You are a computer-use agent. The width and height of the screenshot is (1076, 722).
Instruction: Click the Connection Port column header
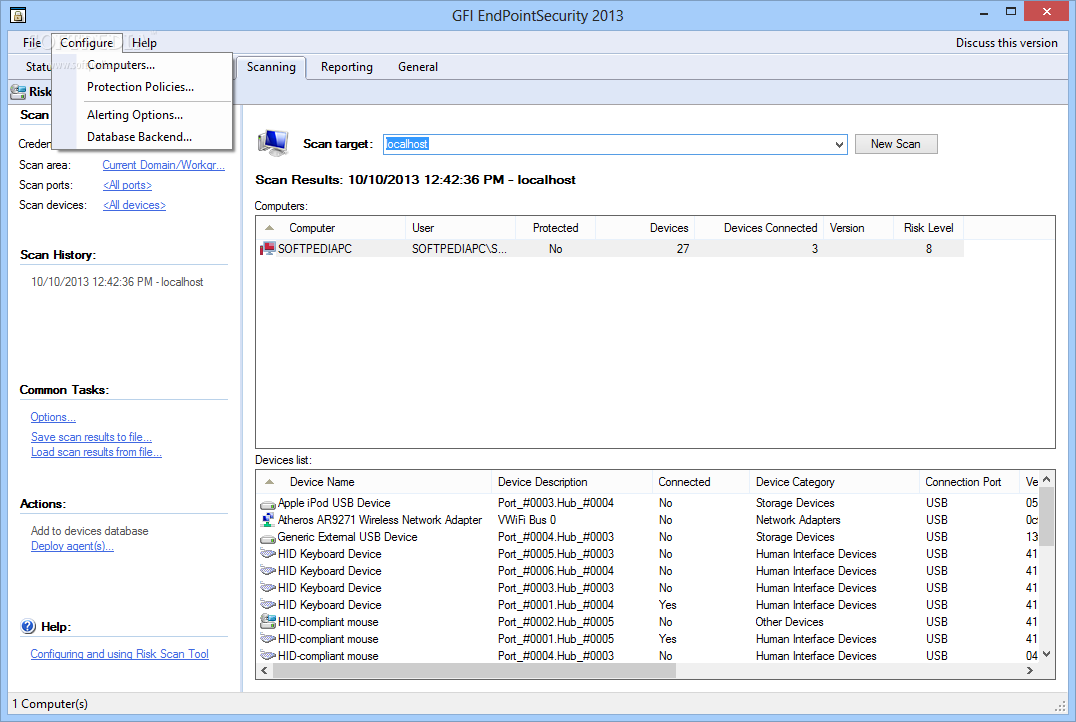(969, 482)
